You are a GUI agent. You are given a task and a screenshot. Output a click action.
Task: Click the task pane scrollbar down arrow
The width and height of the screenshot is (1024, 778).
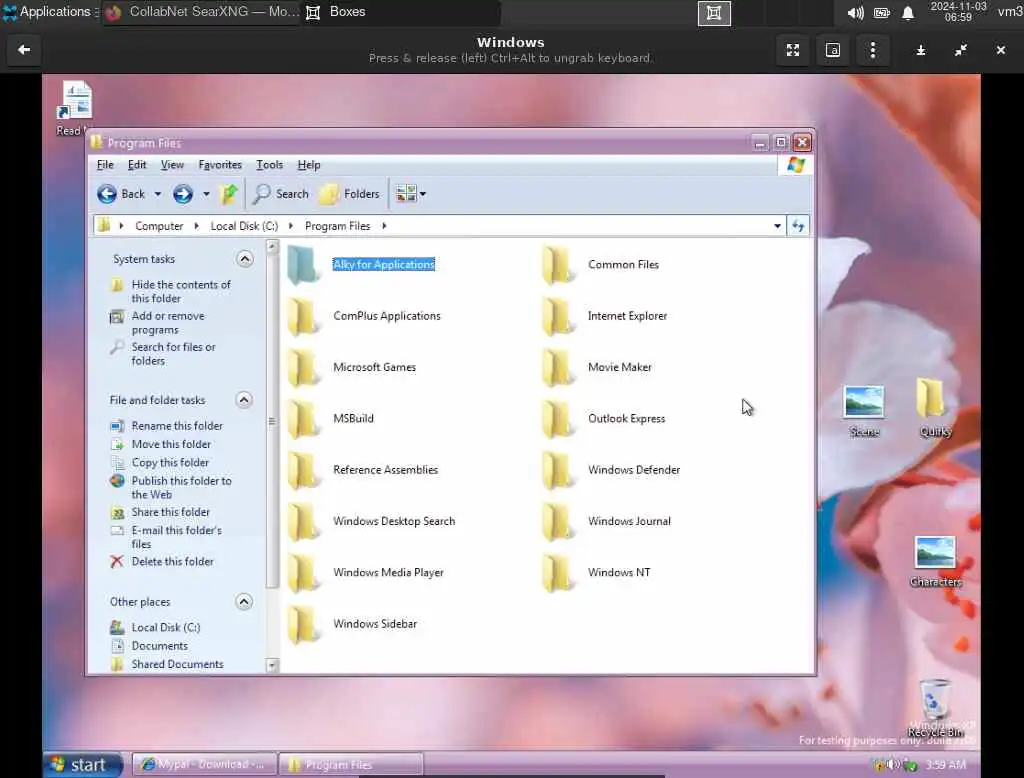tap(272, 666)
